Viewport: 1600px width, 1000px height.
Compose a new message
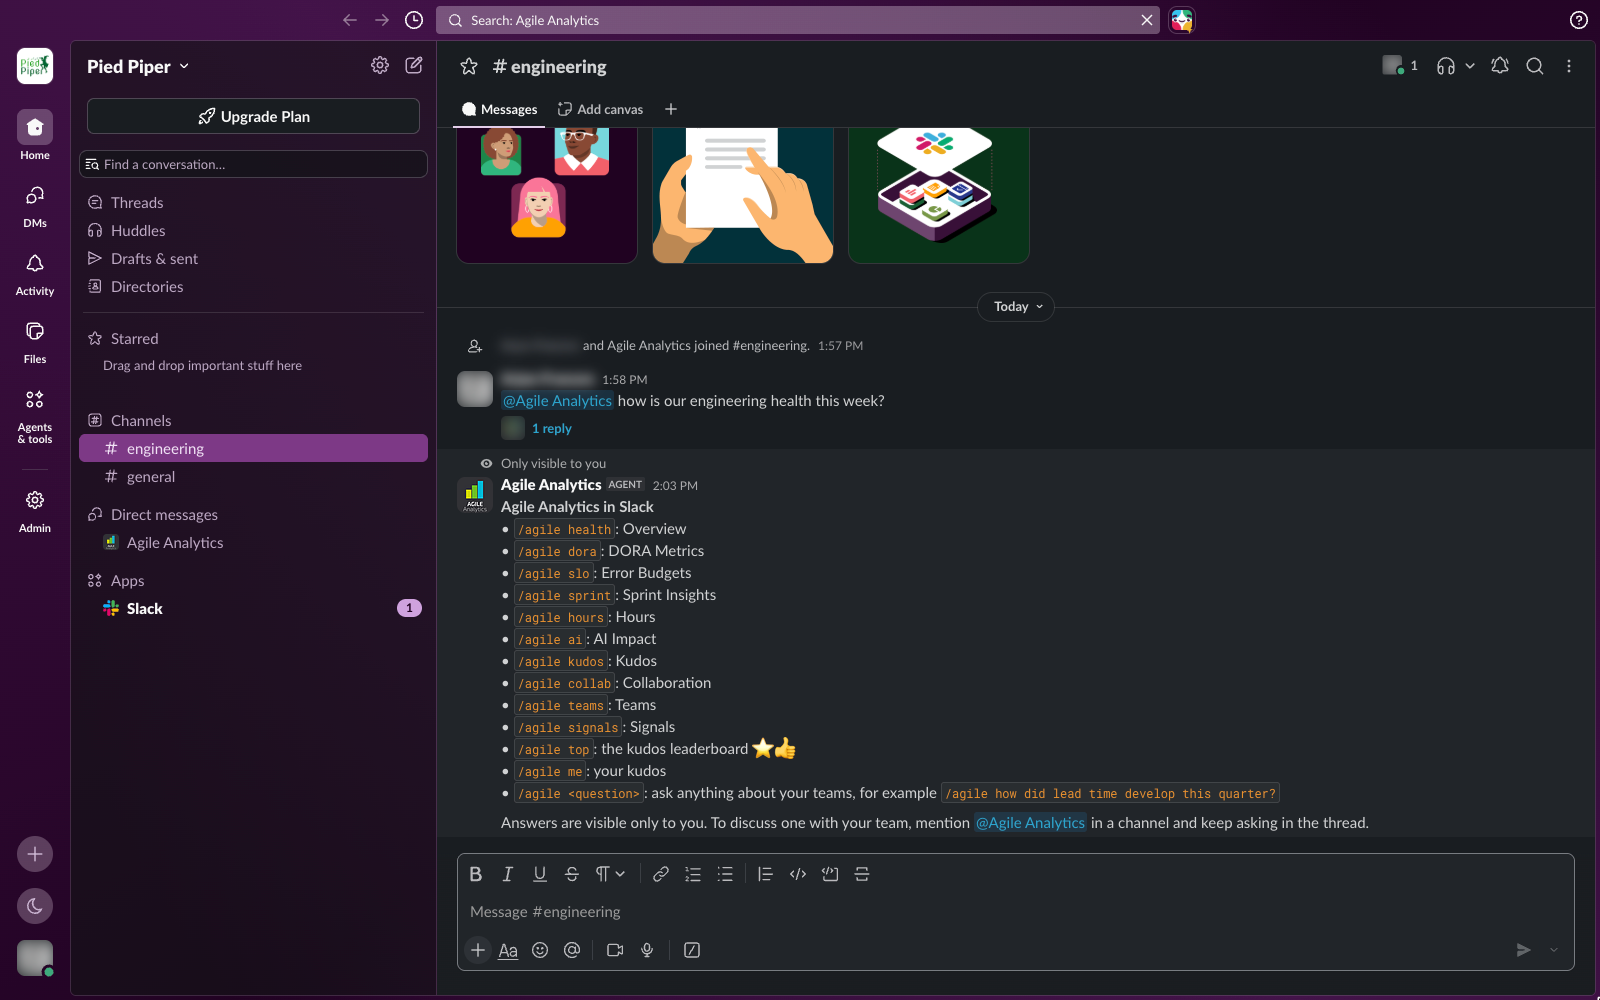414,65
